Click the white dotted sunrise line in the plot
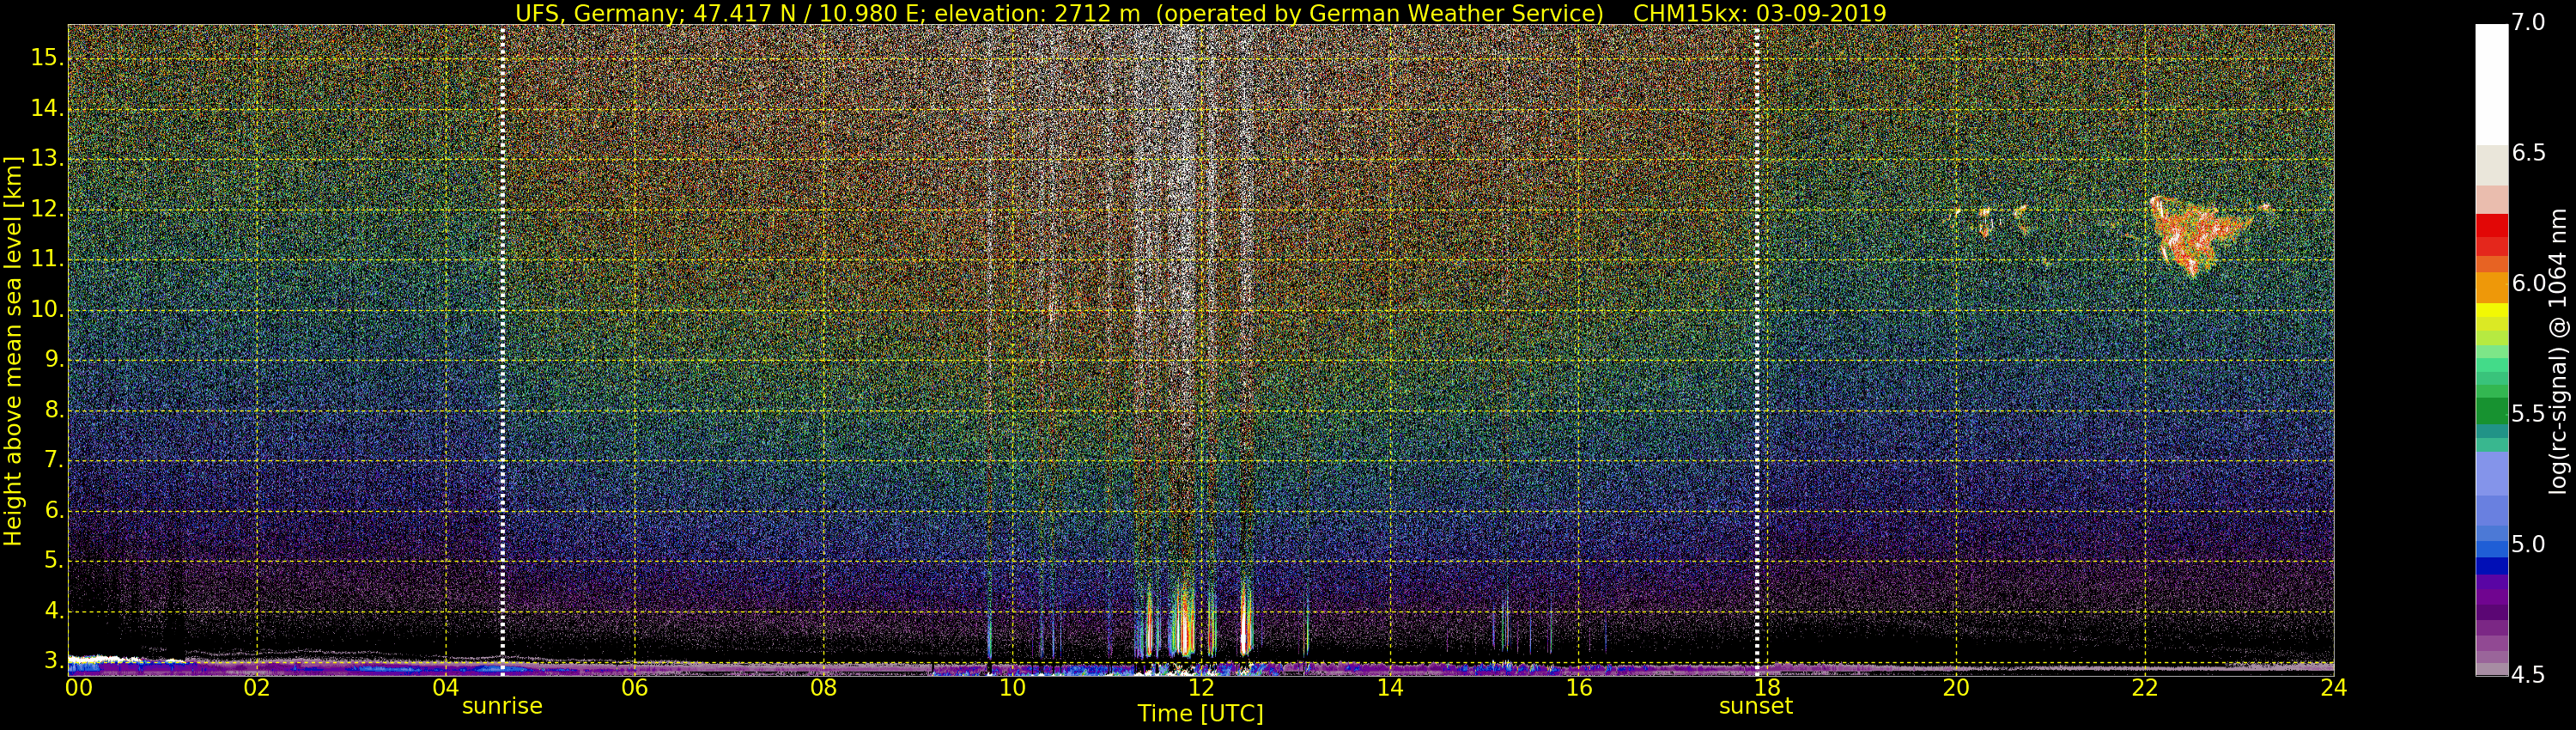This screenshot has height=730, width=2576. pyautogui.click(x=502, y=350)
